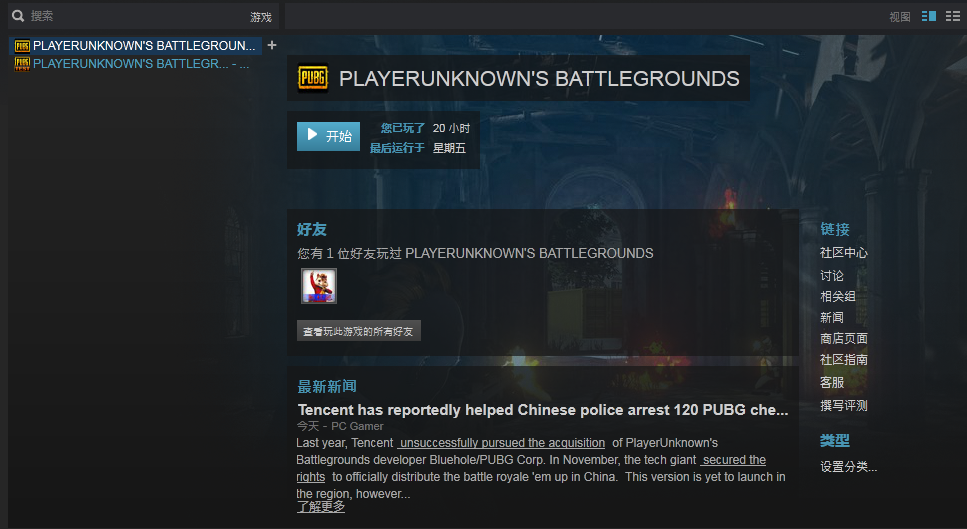967x529 pixels.
Task: Follow 'unsuccessfully pursued the acquisition' link
Action: tap(501, 443)
